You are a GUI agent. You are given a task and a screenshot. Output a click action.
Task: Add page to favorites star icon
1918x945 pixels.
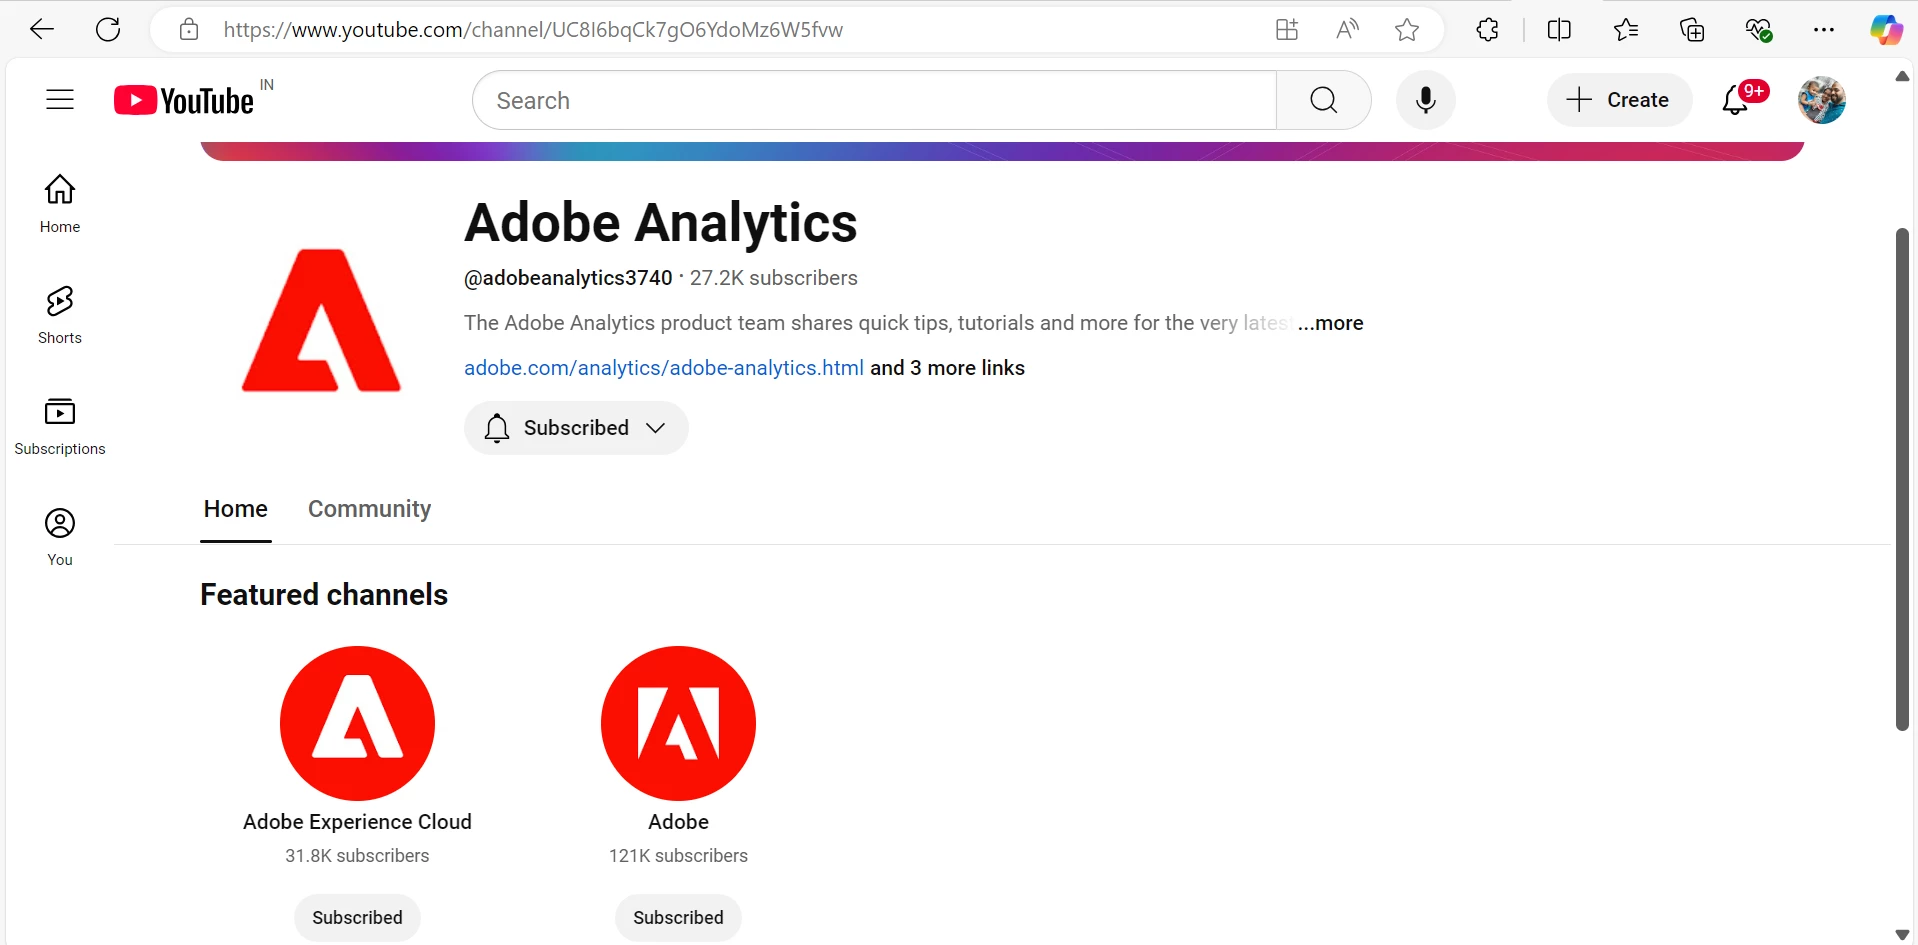[1407, 30]
